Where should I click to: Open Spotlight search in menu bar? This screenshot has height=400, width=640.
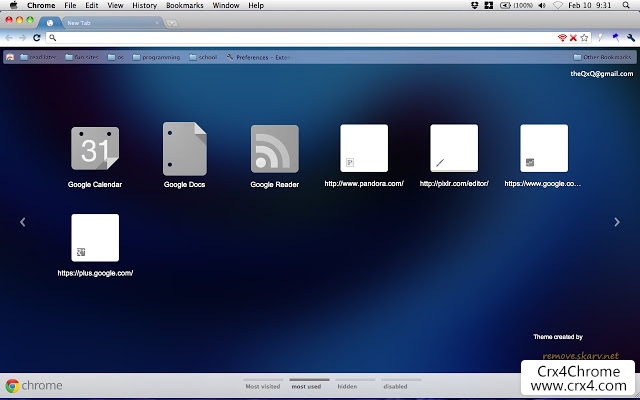pos(626,5)
